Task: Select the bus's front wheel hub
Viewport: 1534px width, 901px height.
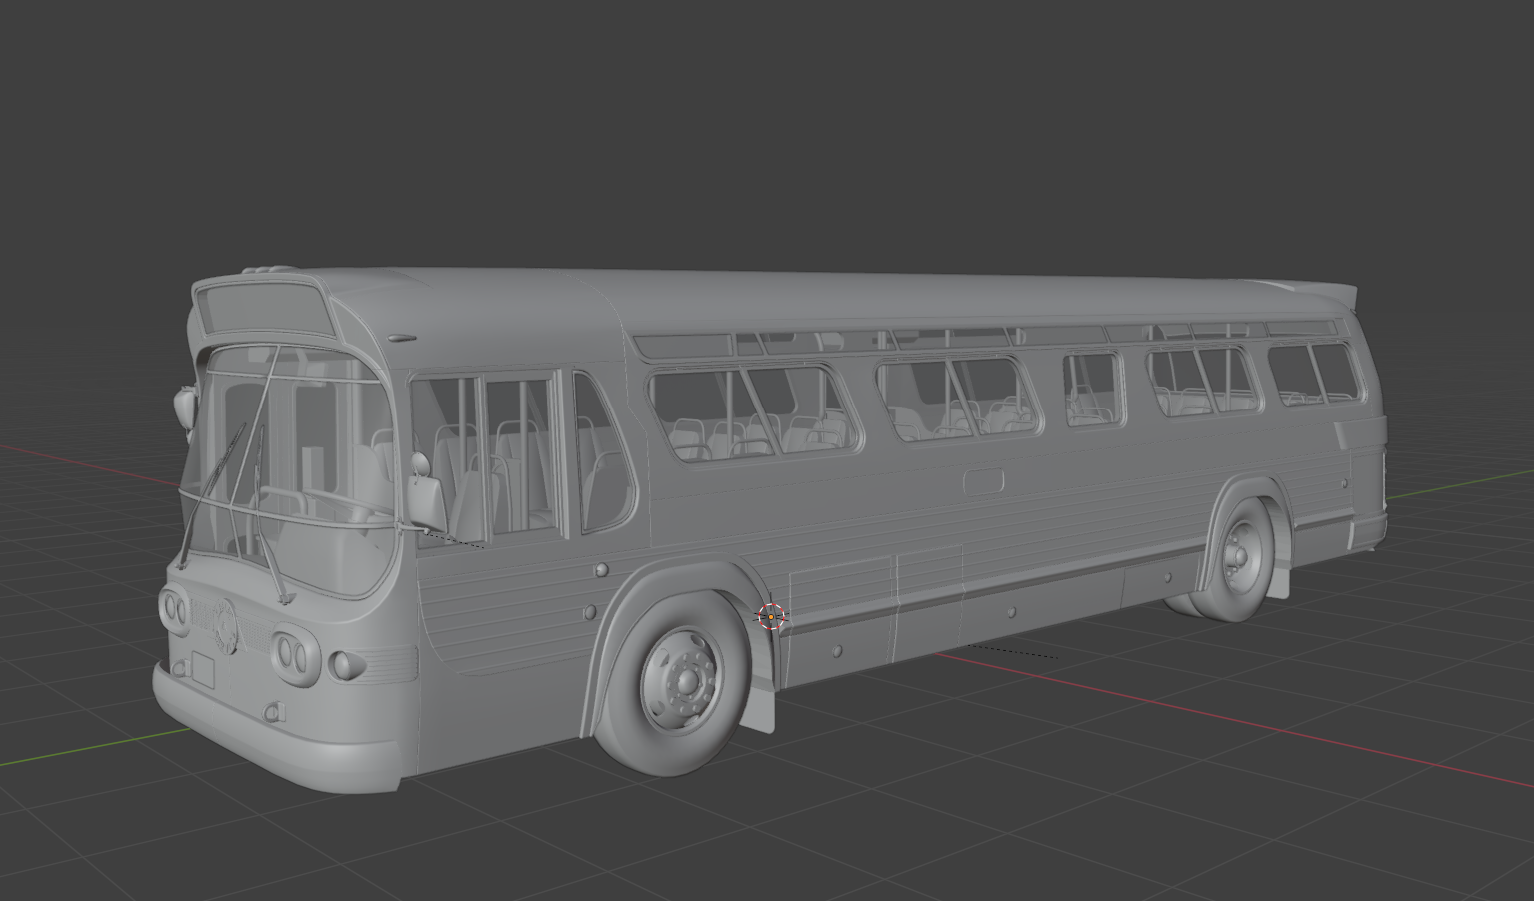Action: (687, 680)
